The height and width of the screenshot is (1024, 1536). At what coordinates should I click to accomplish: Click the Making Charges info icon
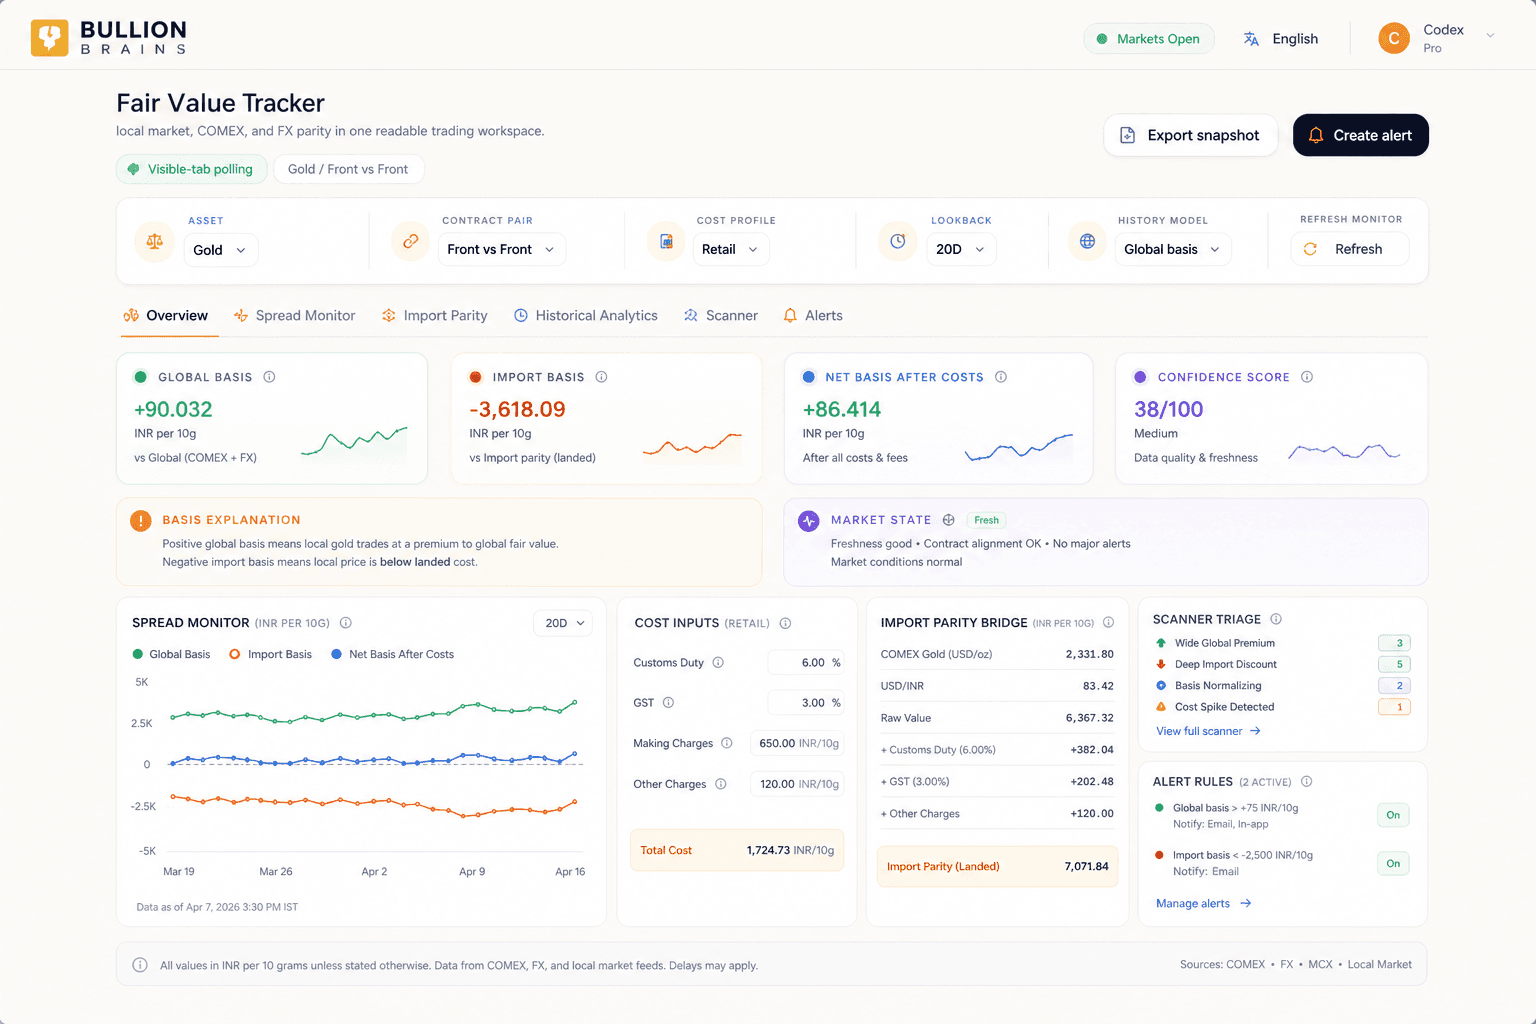[727, 743]
